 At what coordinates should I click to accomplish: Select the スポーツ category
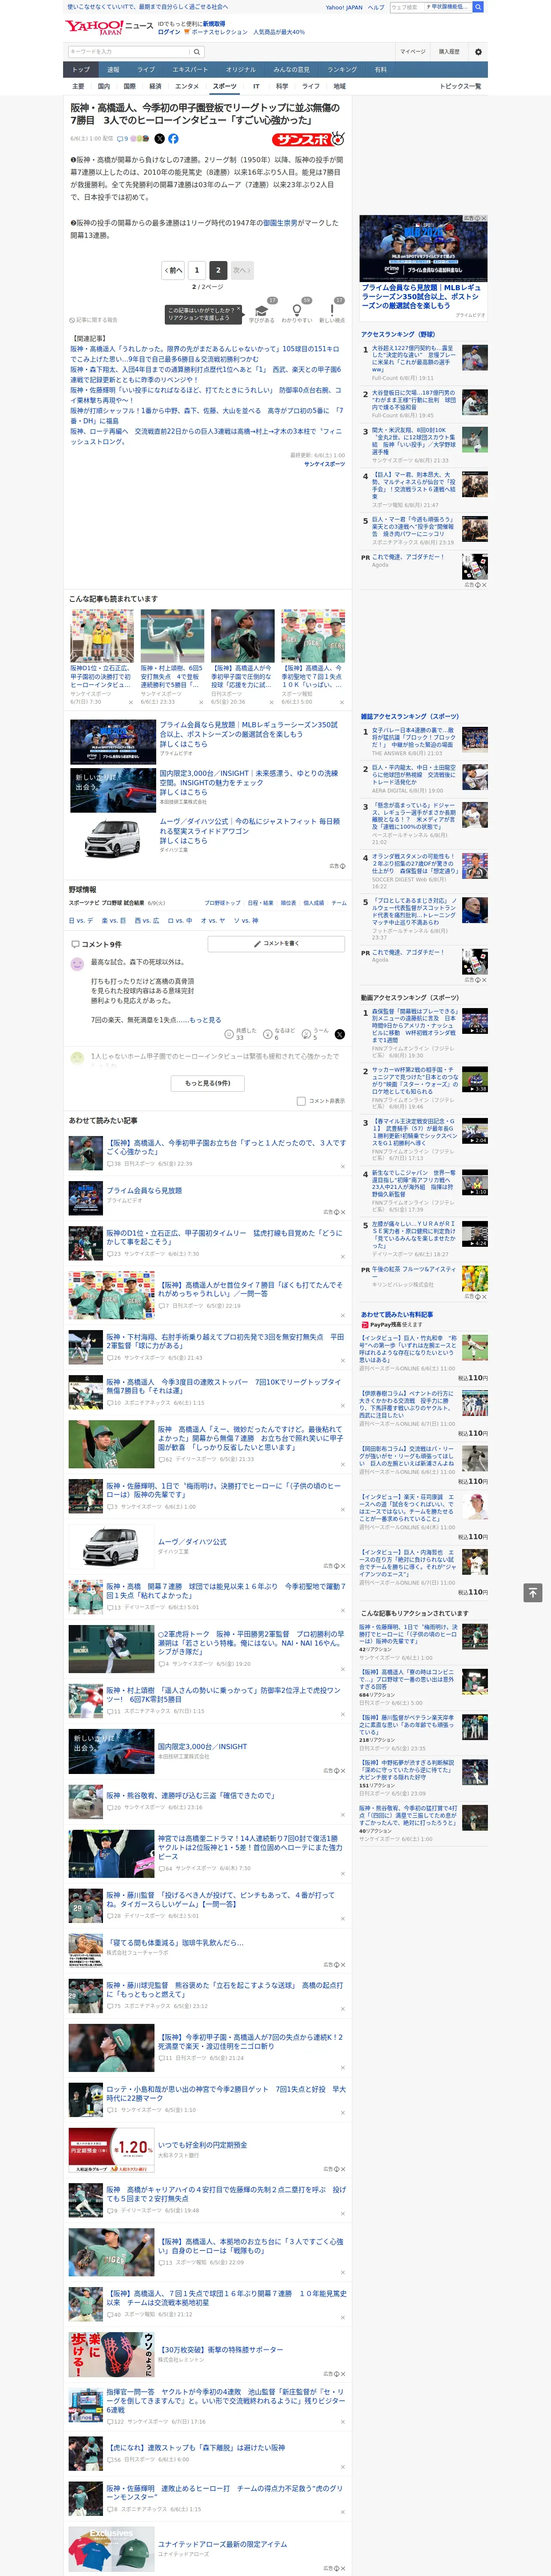click(225, 86)
